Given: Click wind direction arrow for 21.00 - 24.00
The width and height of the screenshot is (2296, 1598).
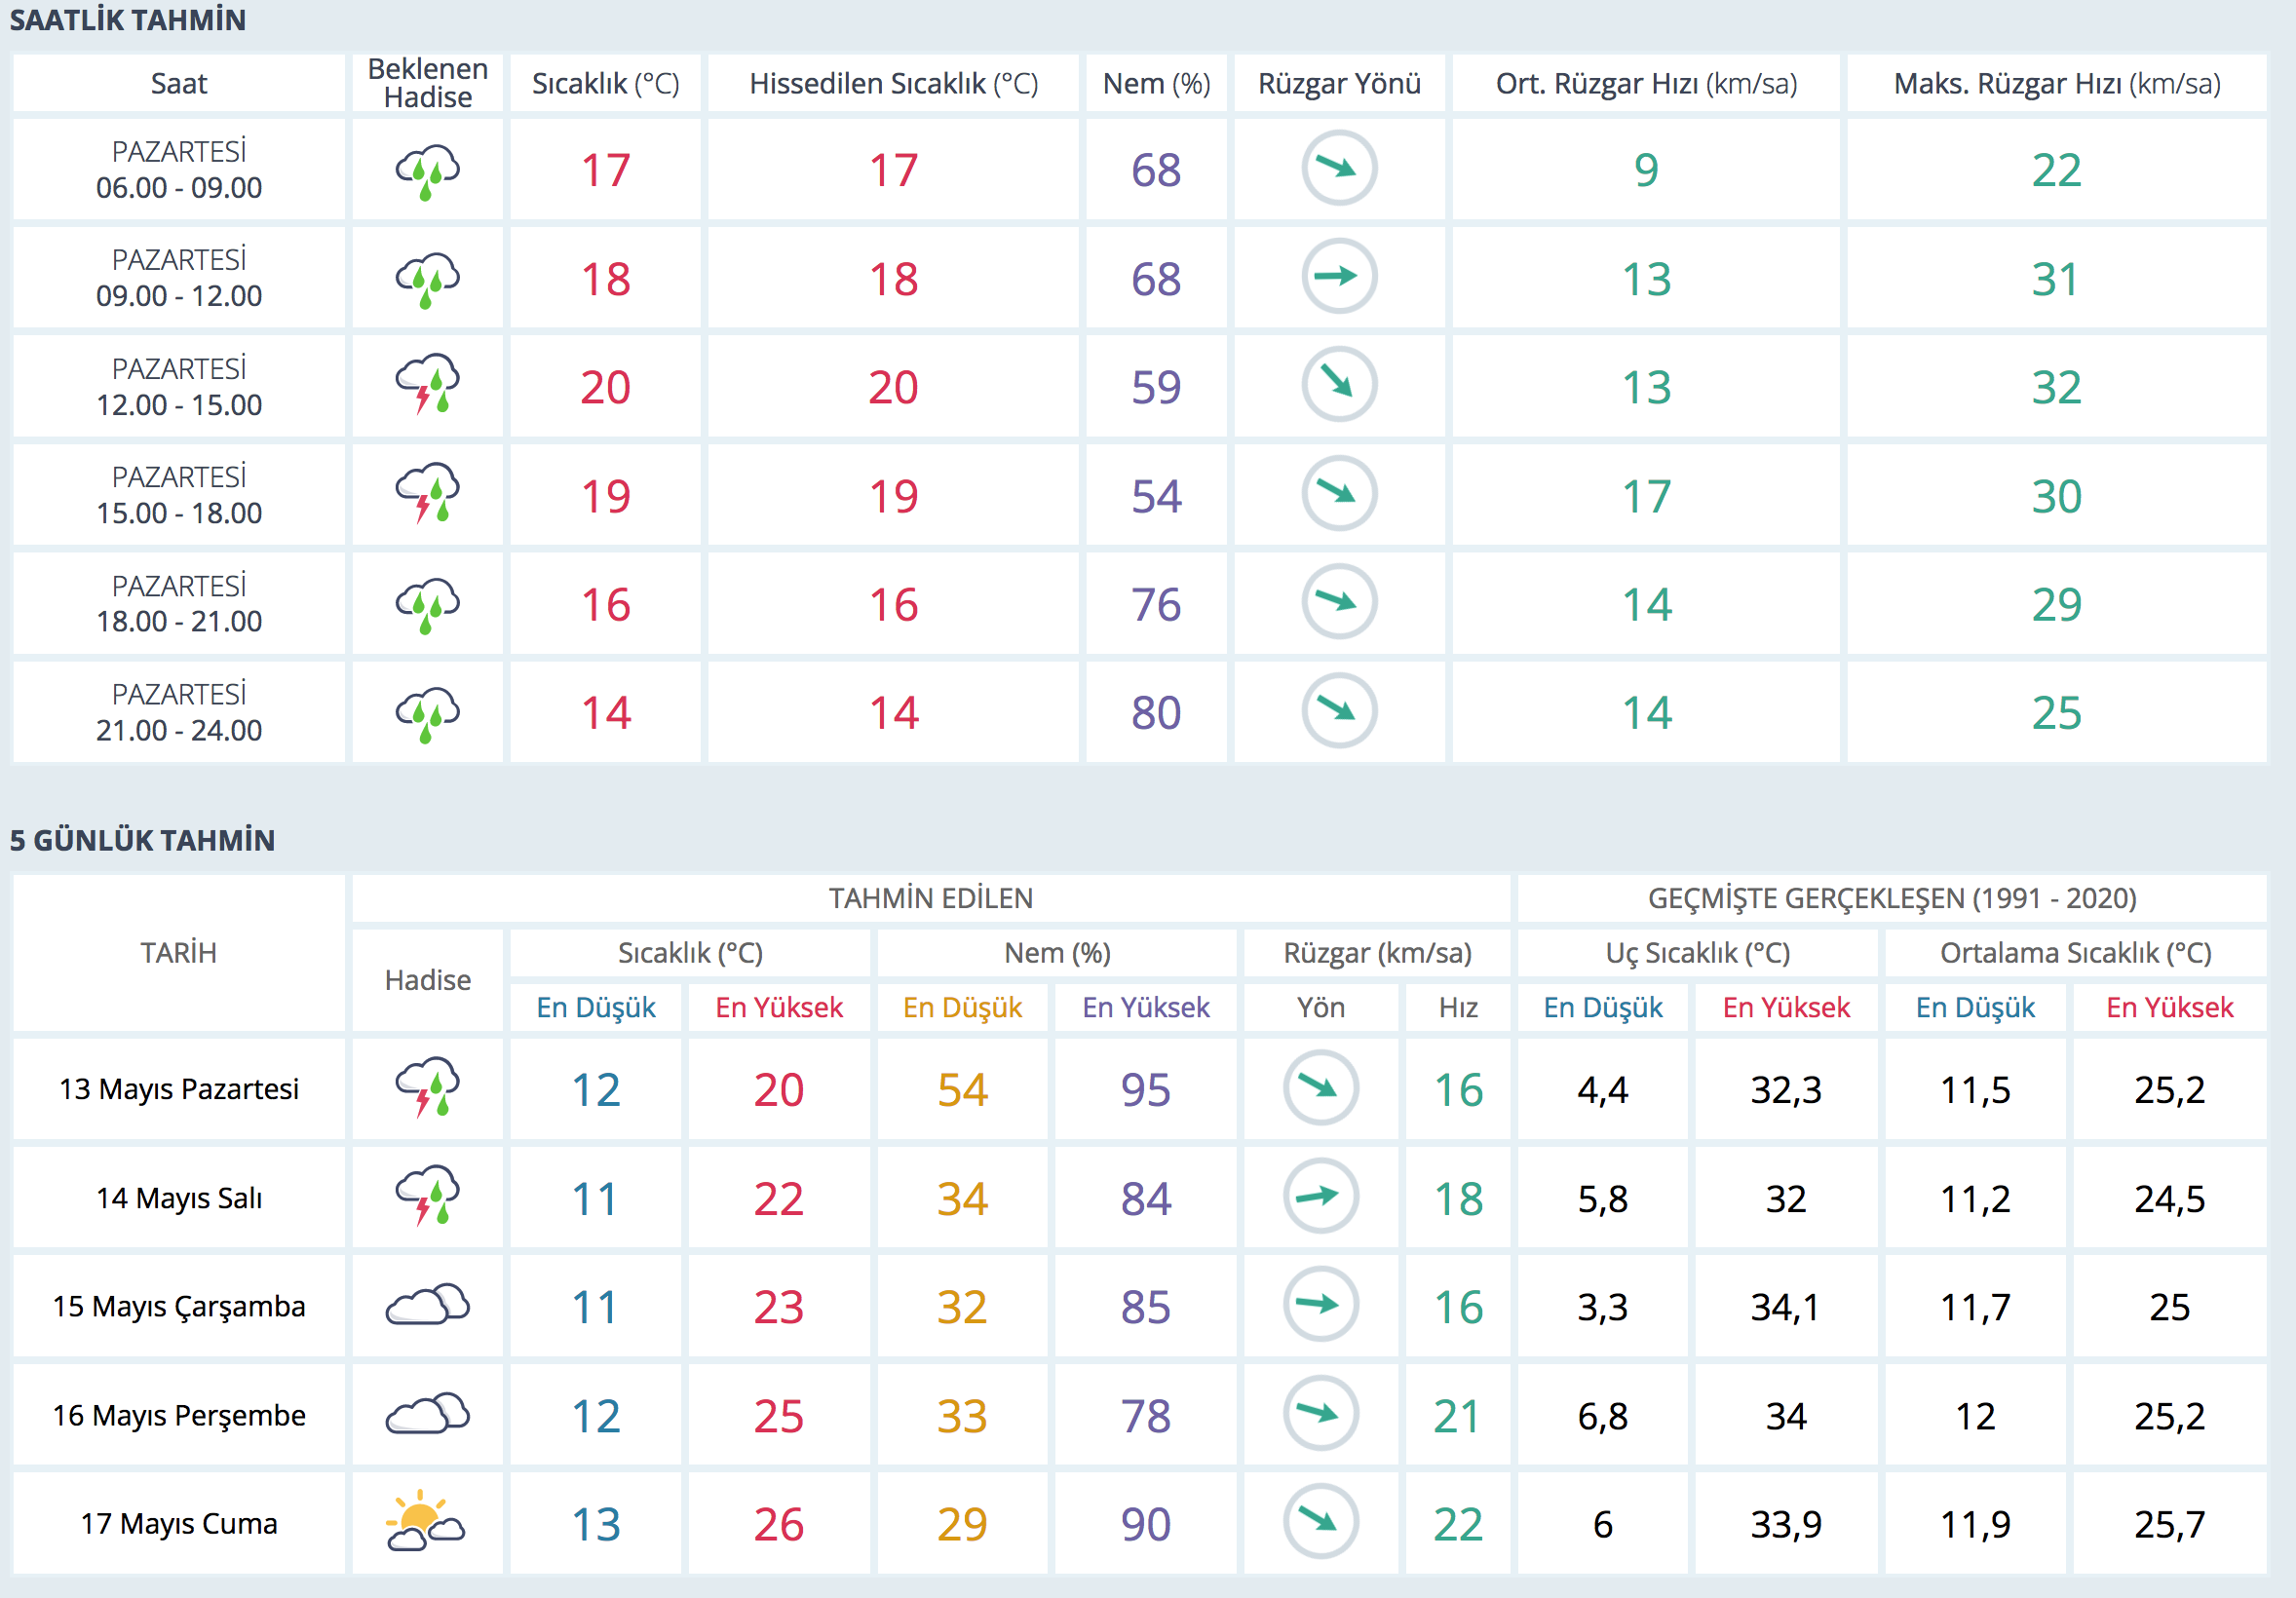Looking at the screenshot, I should click(1338, 711).
